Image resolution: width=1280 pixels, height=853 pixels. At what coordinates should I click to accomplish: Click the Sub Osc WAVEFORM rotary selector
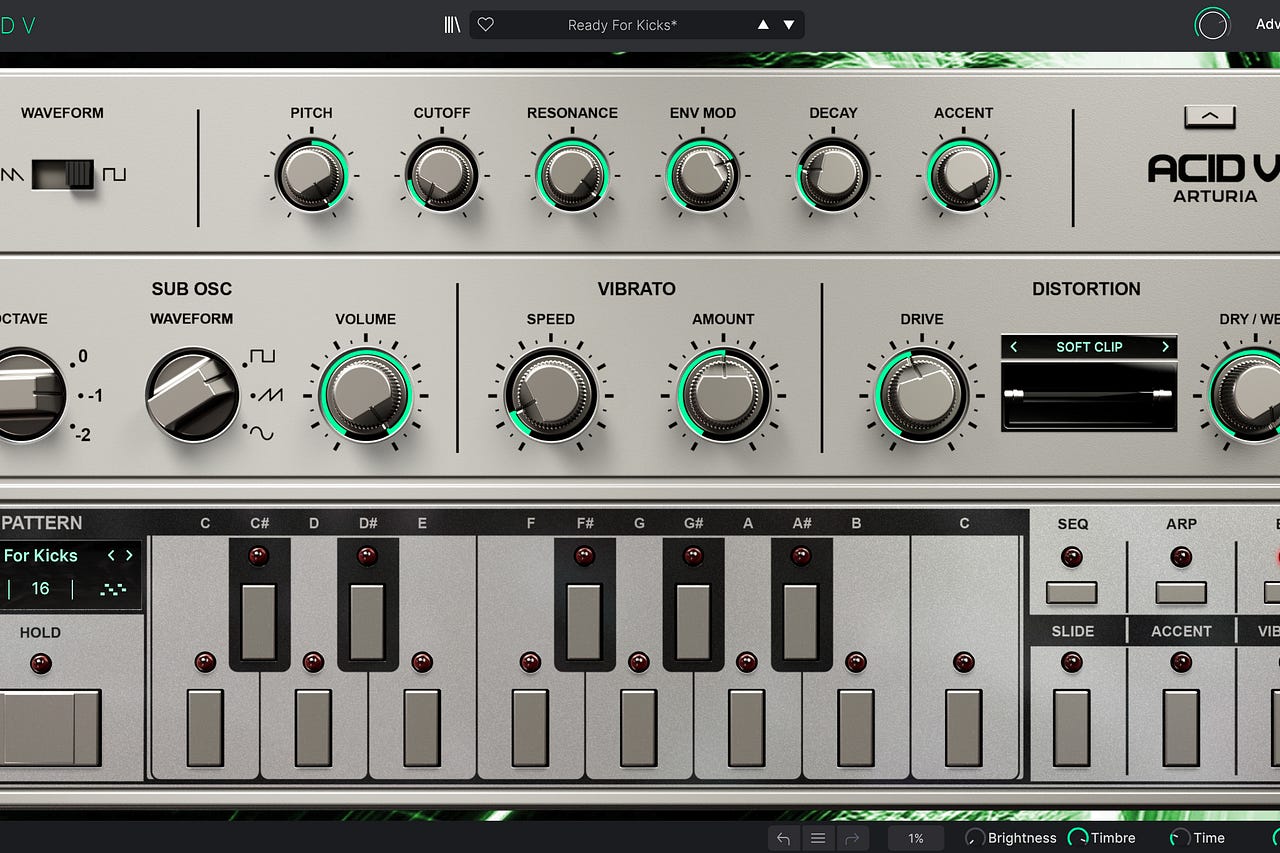point(193,395)
